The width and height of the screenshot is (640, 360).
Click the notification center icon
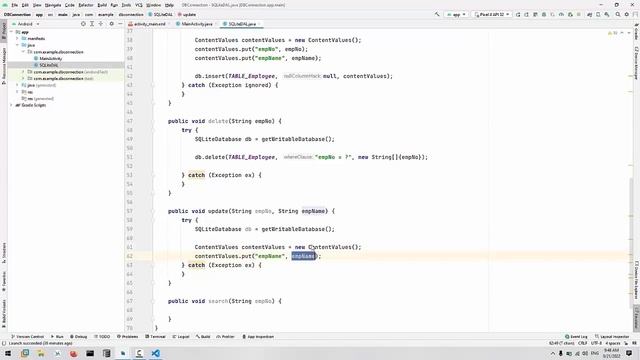[629, 353]
